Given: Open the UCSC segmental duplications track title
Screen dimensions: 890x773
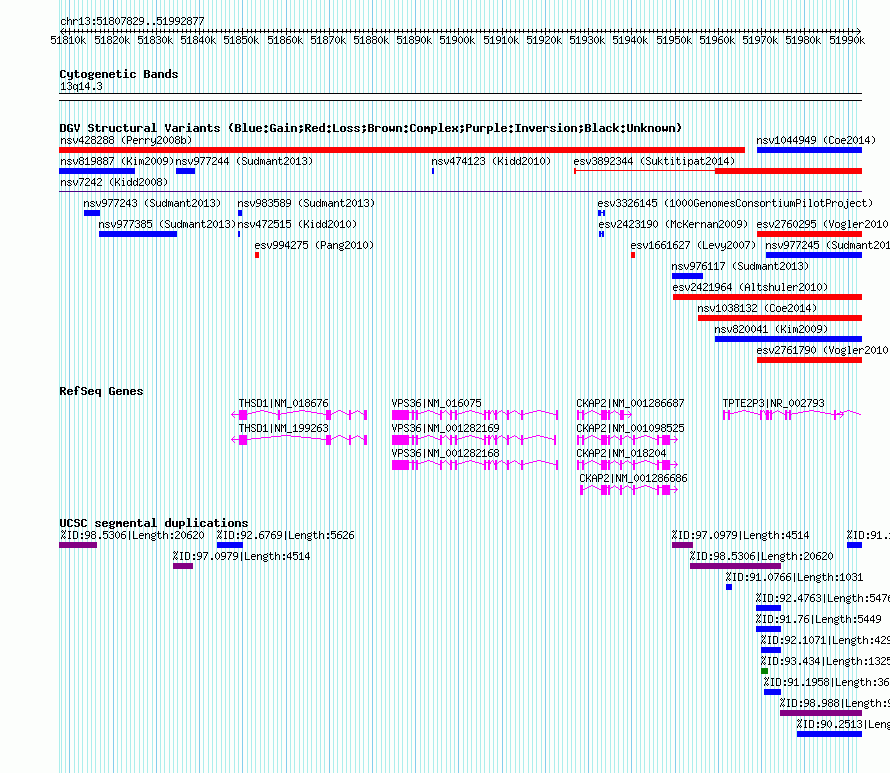Looking at the screenshot, I should 154,523.
